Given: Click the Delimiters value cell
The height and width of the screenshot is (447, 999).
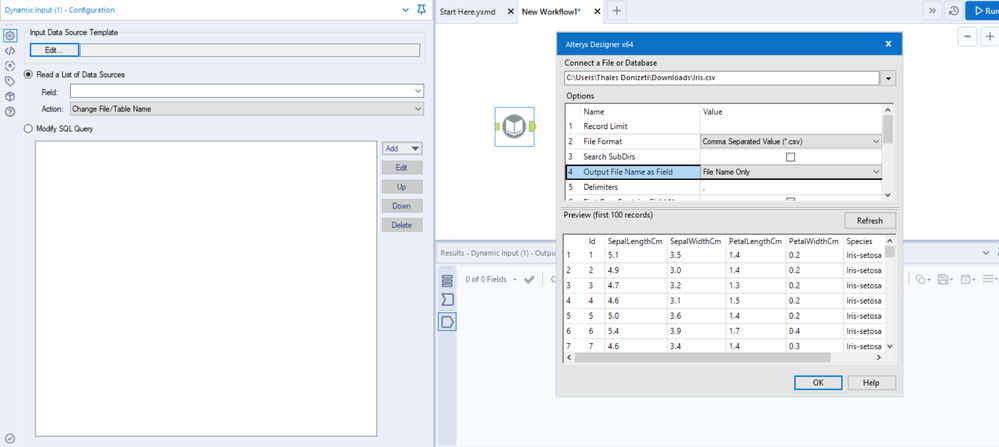Looking at the screenshot, I should click(791, 187).
